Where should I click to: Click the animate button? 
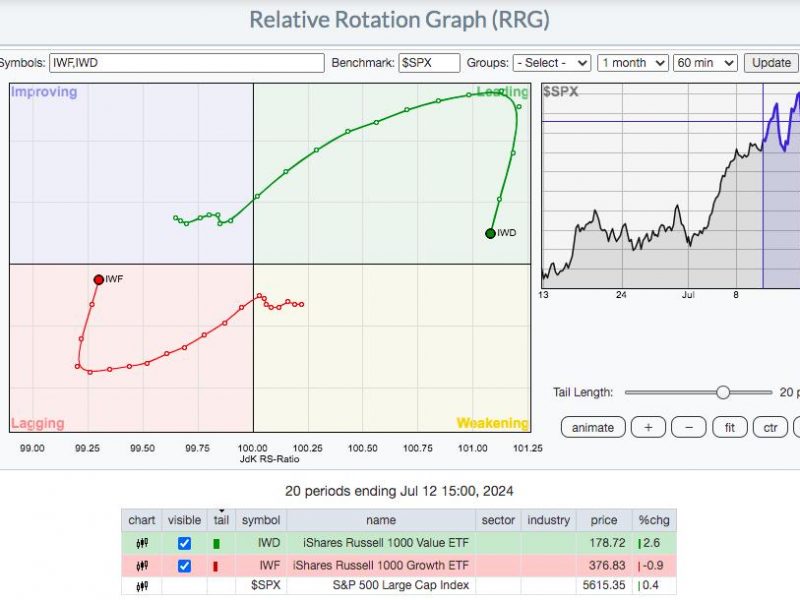(593, 428)
